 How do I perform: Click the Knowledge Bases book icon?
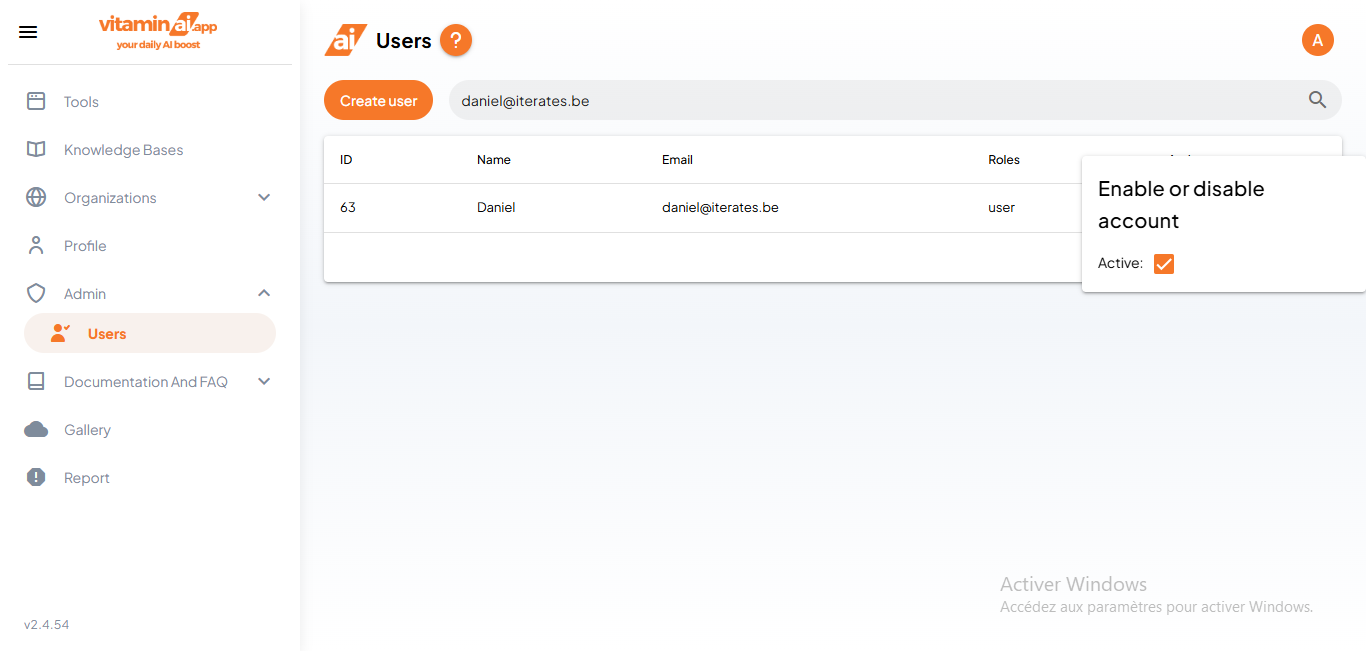[x=36, y=149]
